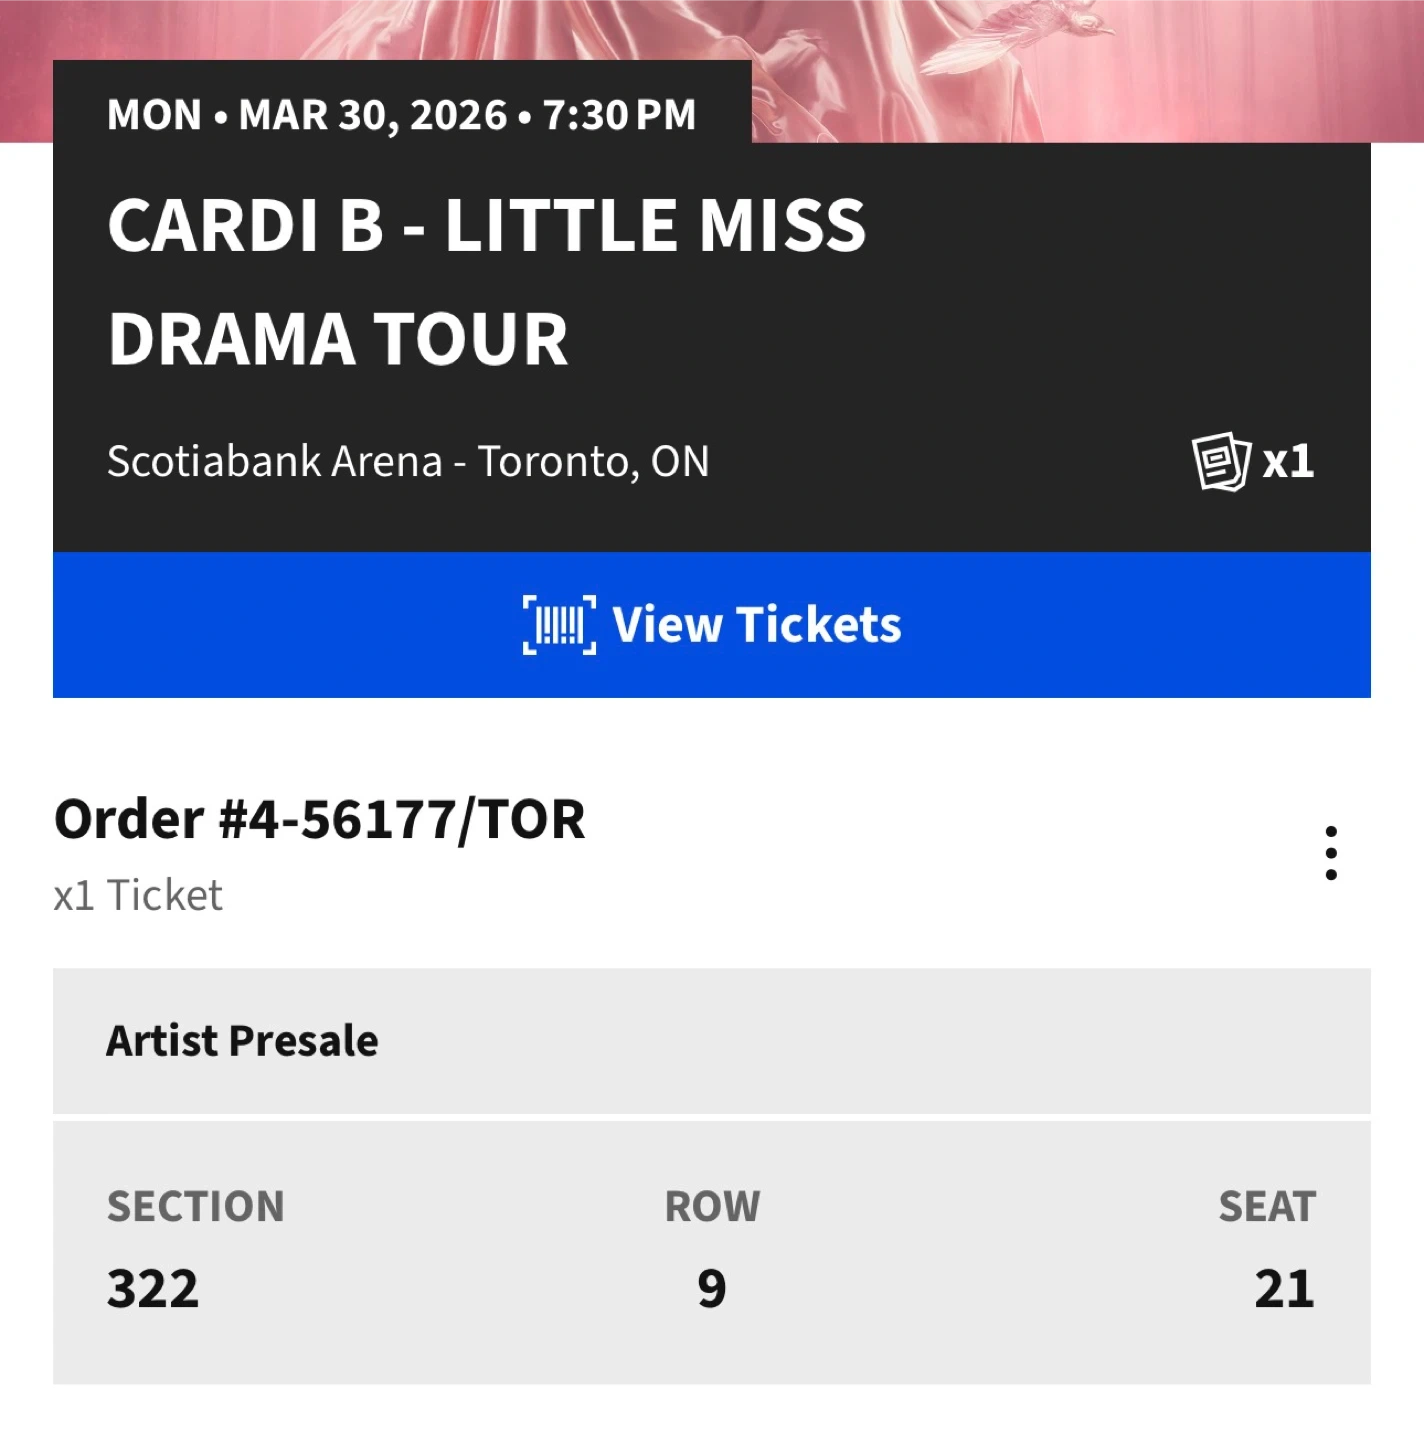Click the ticket stack icon beside x1
This screenshot has height=1440, width=1424.
click(1221, 462)
